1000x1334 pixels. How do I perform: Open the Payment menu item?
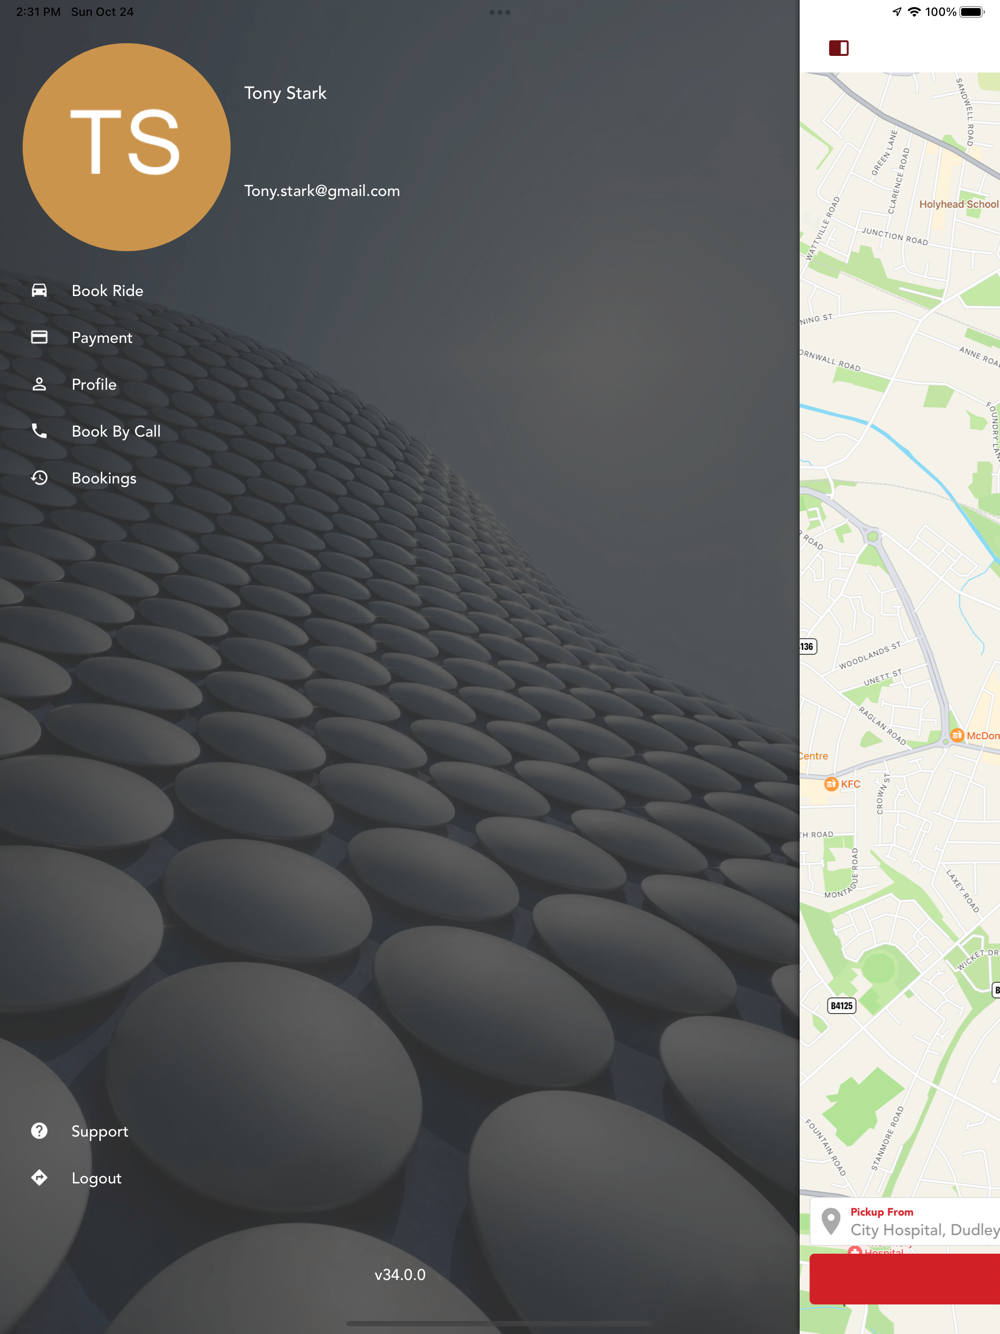[102, 338]
